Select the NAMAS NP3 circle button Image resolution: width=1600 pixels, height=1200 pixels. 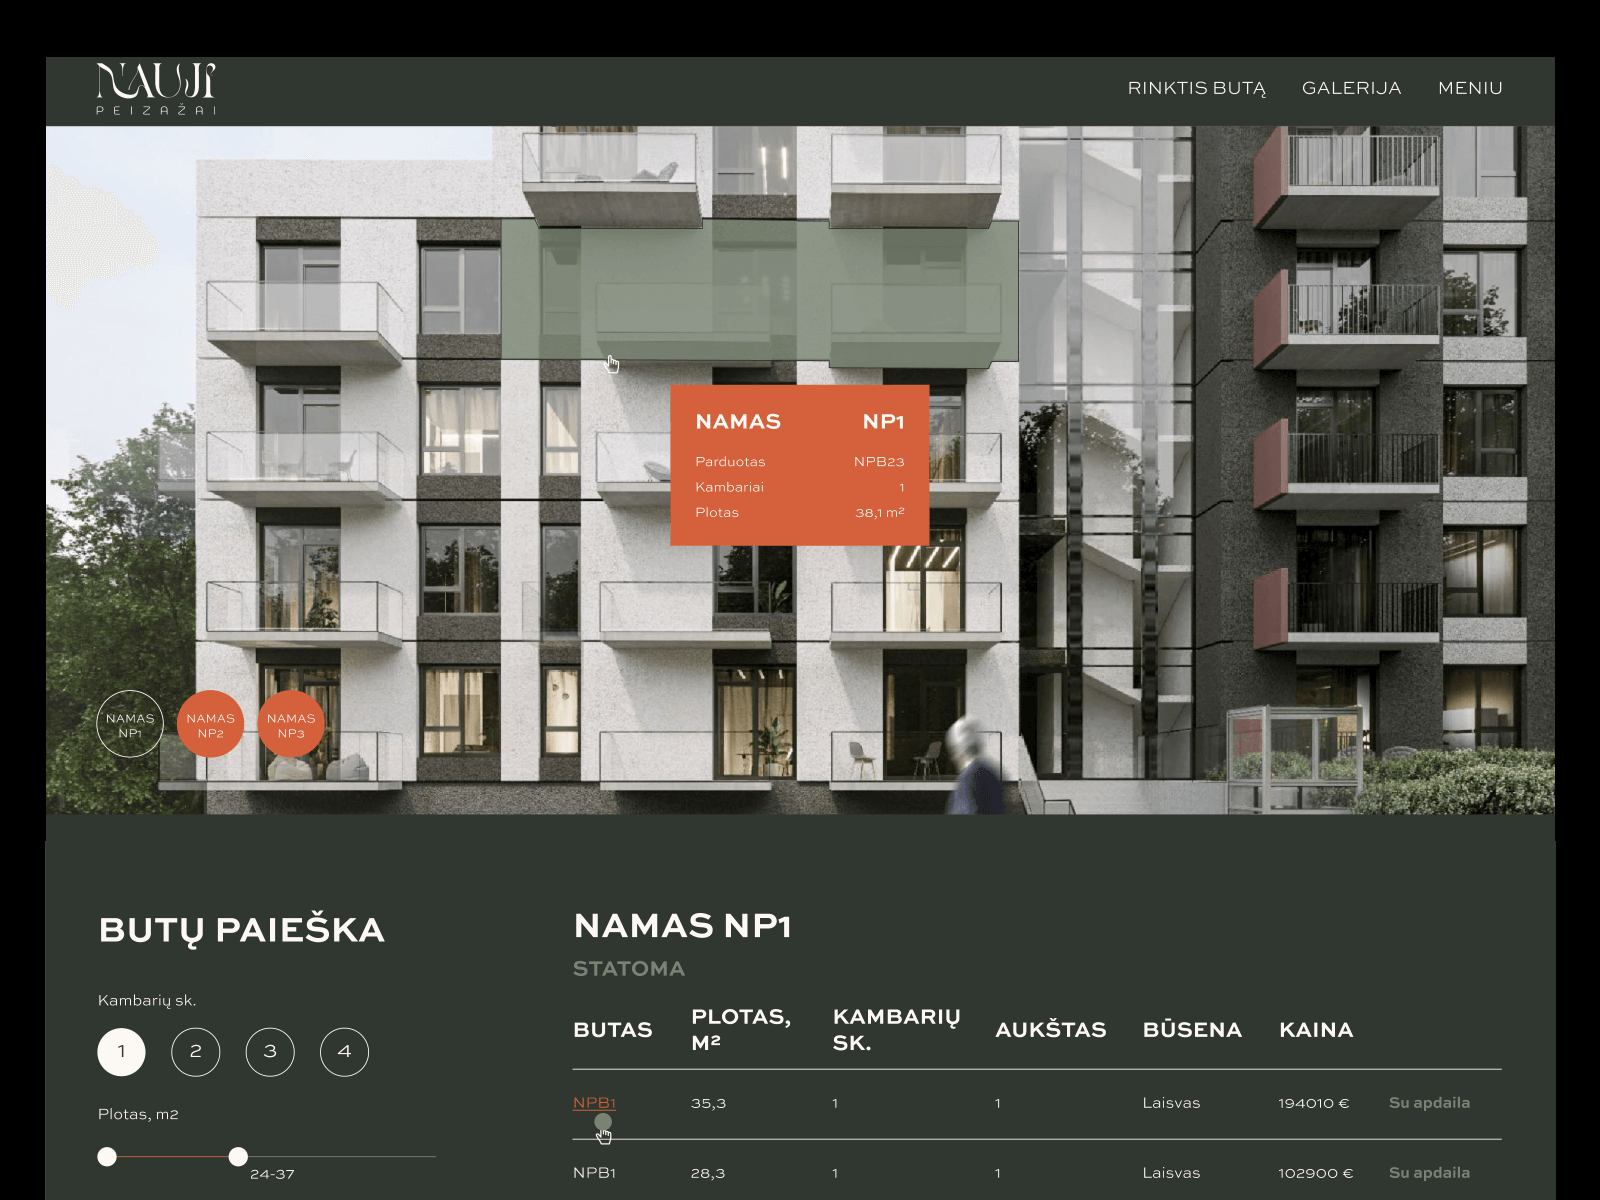click(x=291, y=724)
